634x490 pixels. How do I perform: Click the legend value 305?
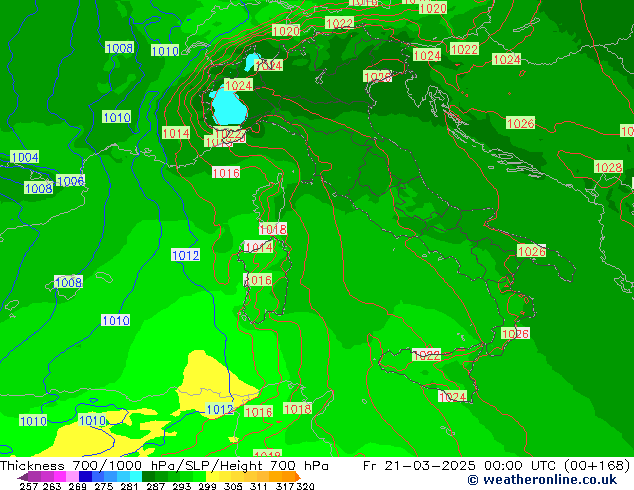tap(233, 486)
